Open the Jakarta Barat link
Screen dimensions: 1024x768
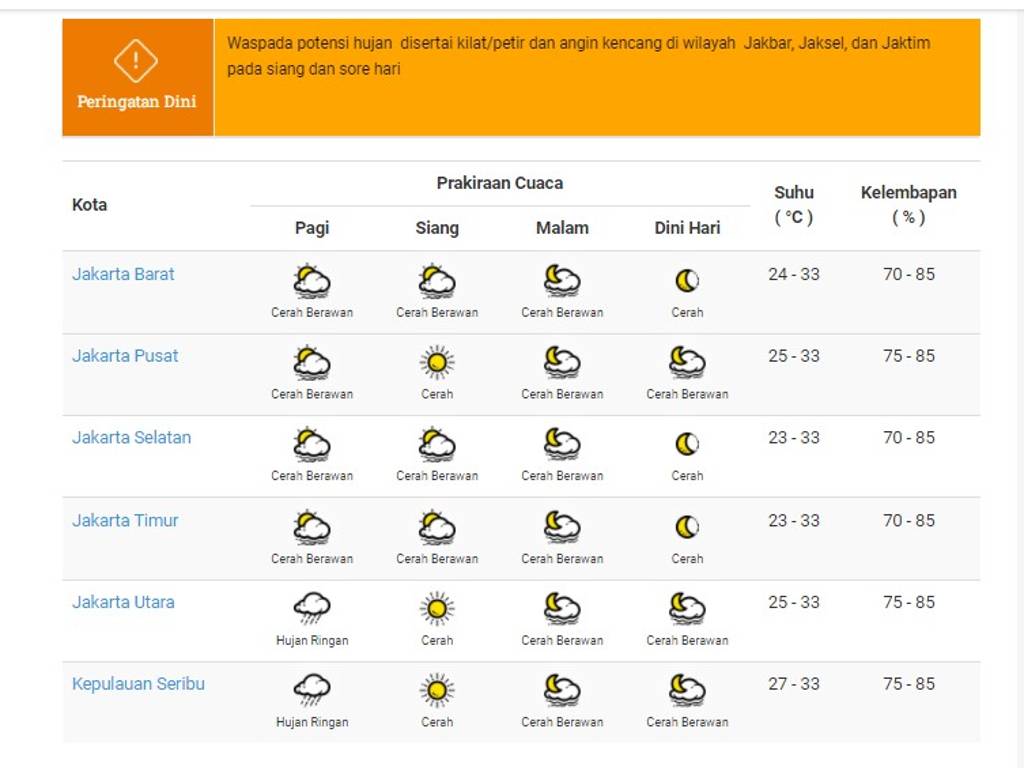click(x=123, y=274)
